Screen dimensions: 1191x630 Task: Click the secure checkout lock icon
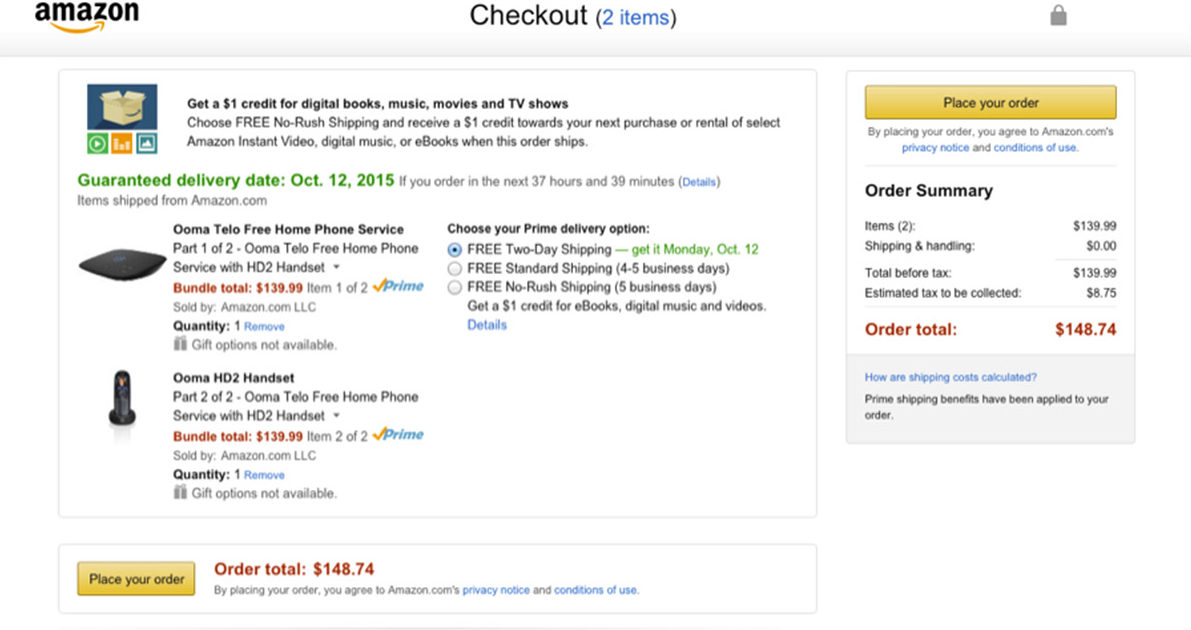1058,16
